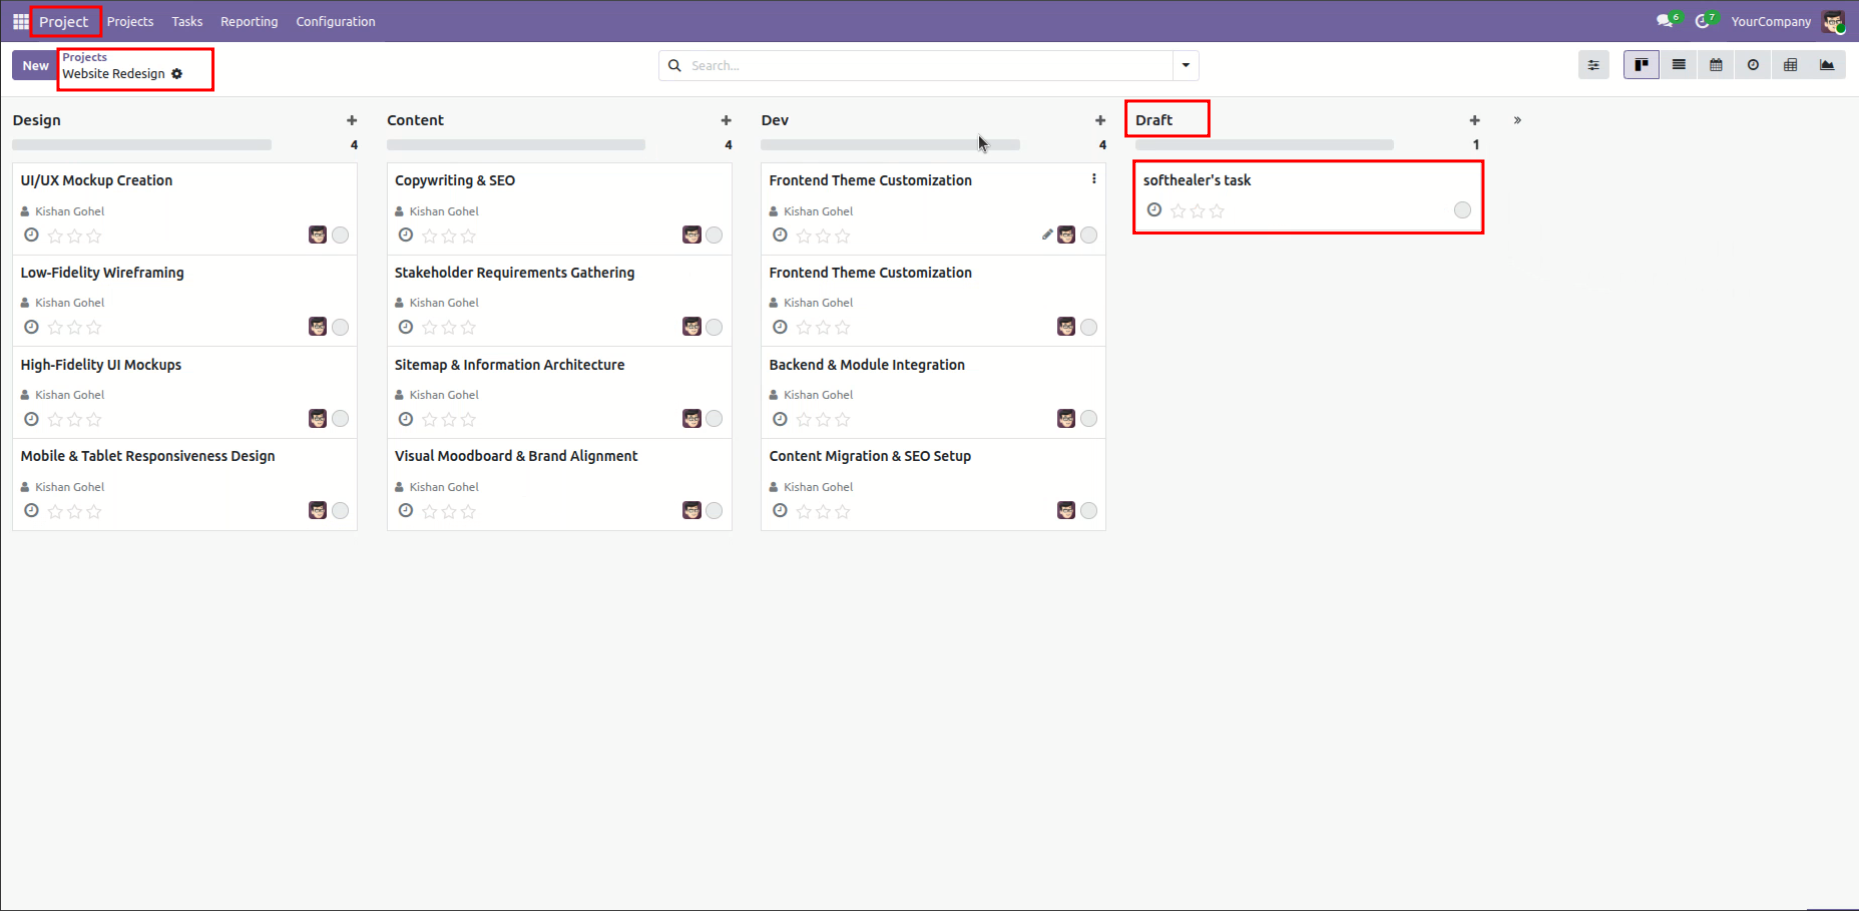Open state dropdown on Visual Moodboard & Brand Alignment
This screenshot has height=911, width=1859.
[714, 511]
